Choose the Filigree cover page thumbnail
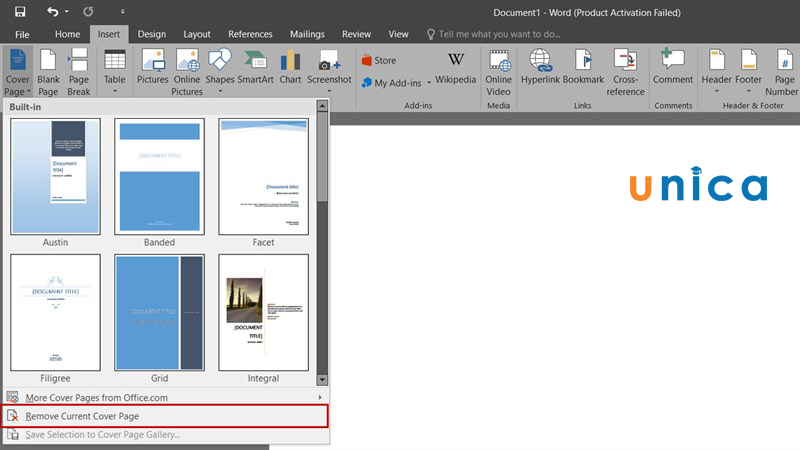The height and width of the screenshot is (450, 800). tap(56, 312)
